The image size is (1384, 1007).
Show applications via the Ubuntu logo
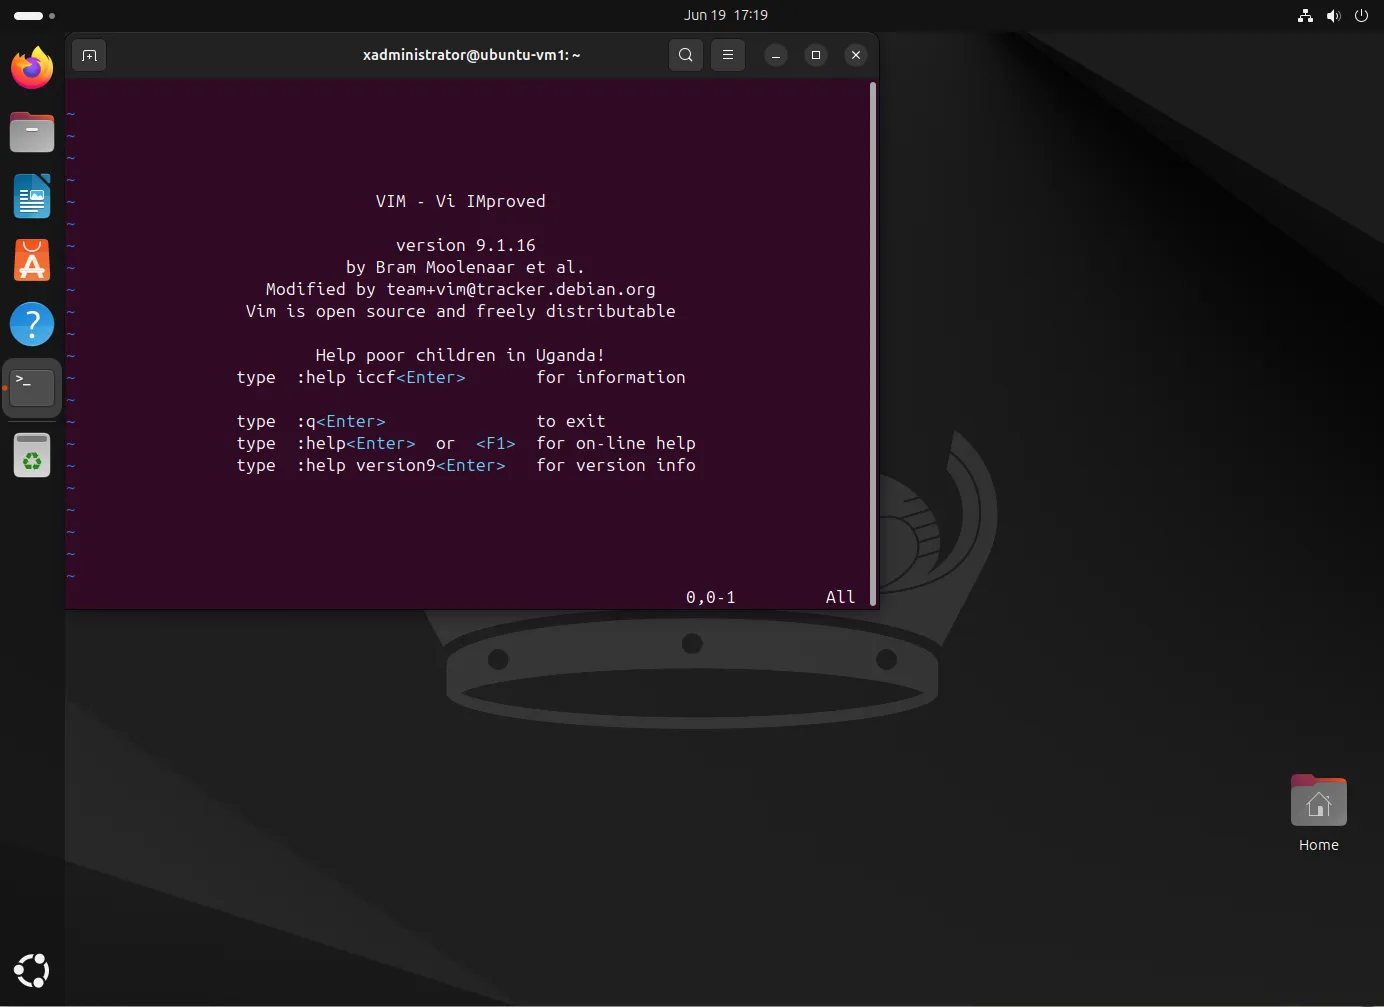coord(32,971)
